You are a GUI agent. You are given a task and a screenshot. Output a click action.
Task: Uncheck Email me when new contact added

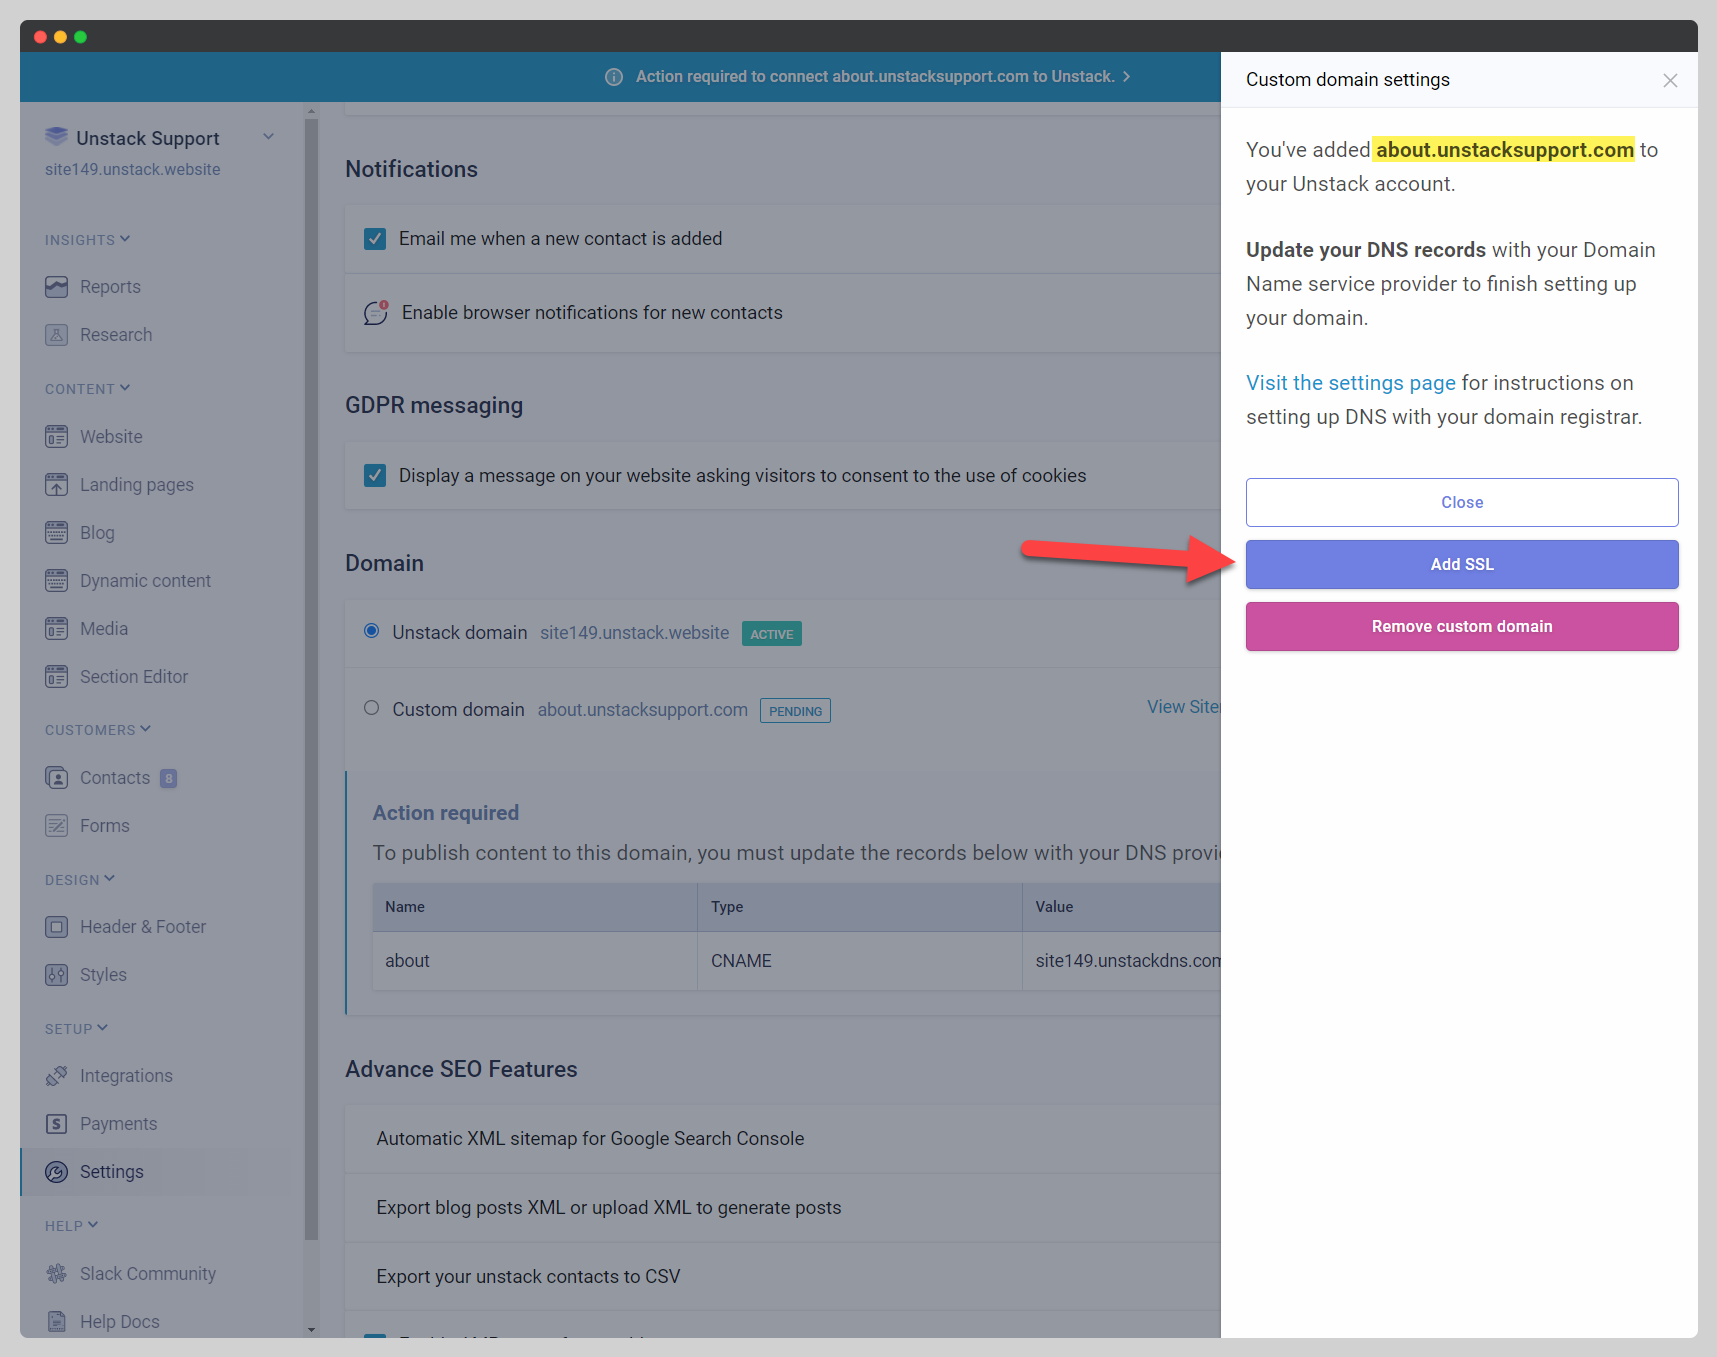[x=375, y=239]
